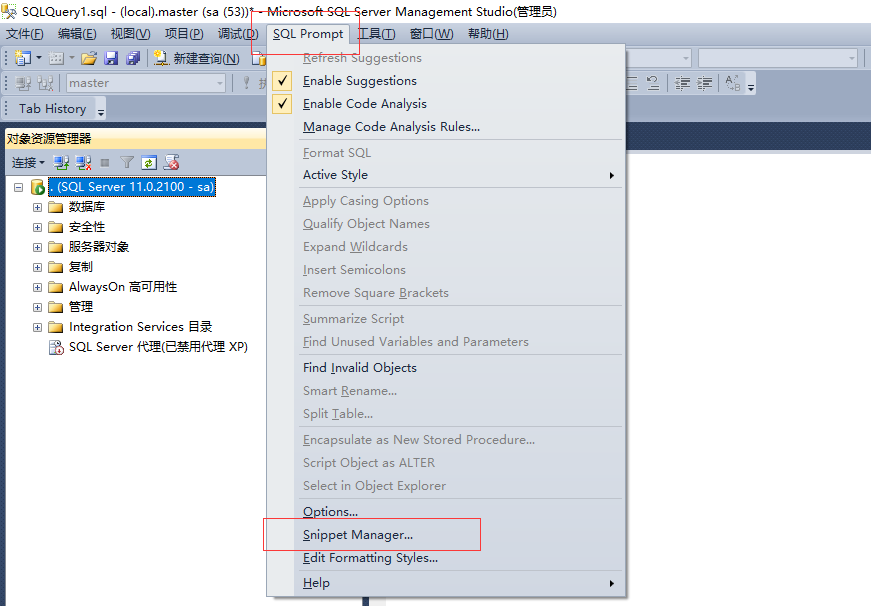The image size is (871, 606).
Task: Open Tab History toolbar overflow options
Action: [x=101, y=111]
